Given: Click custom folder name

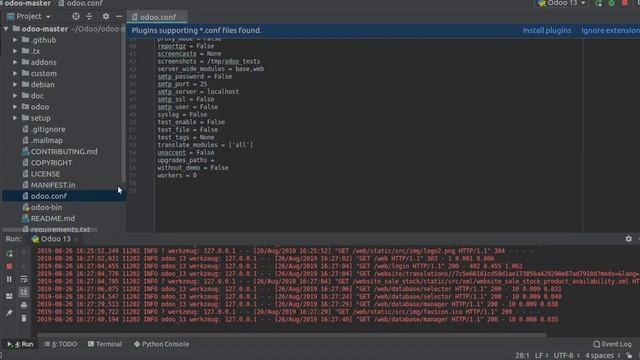Looking at the screenshot, I should 44,73.
